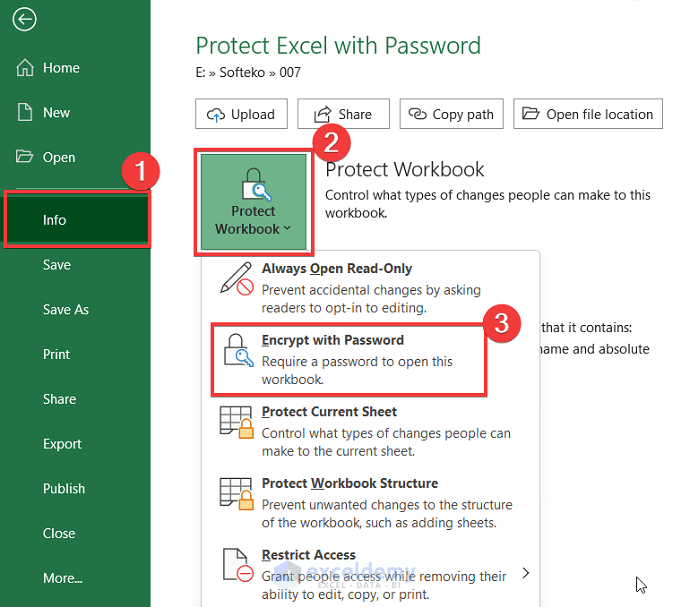This screenshot has height=607, width=690.
Task: Click 'Prevent unwanted changes to the structure' description
Action: 387,504
